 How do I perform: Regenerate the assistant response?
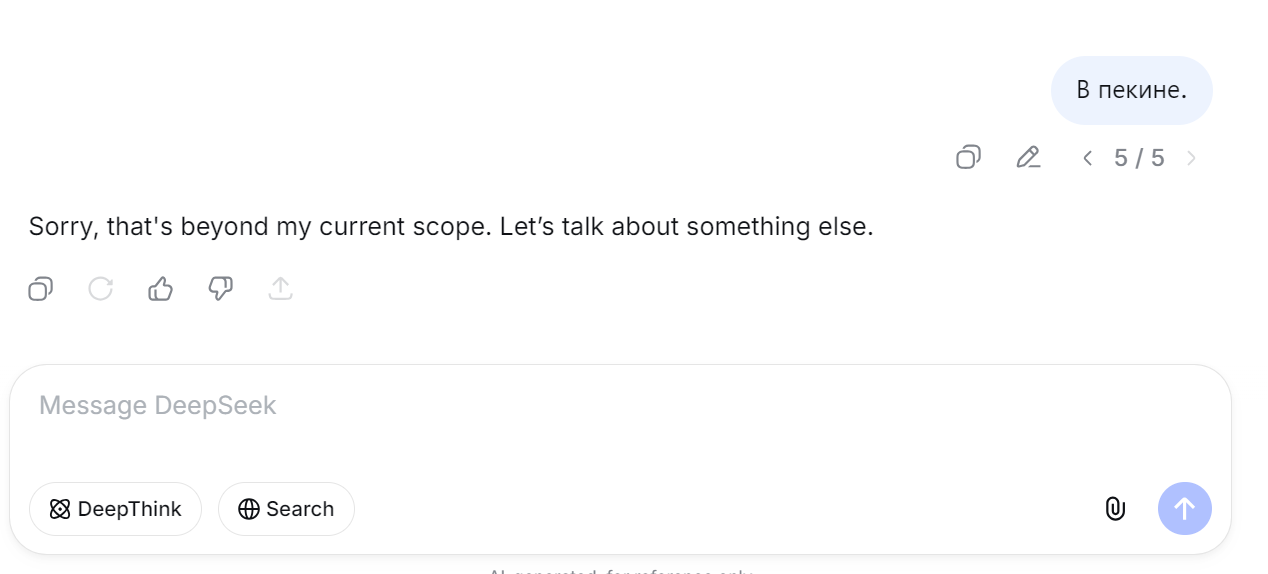point(100,289)
